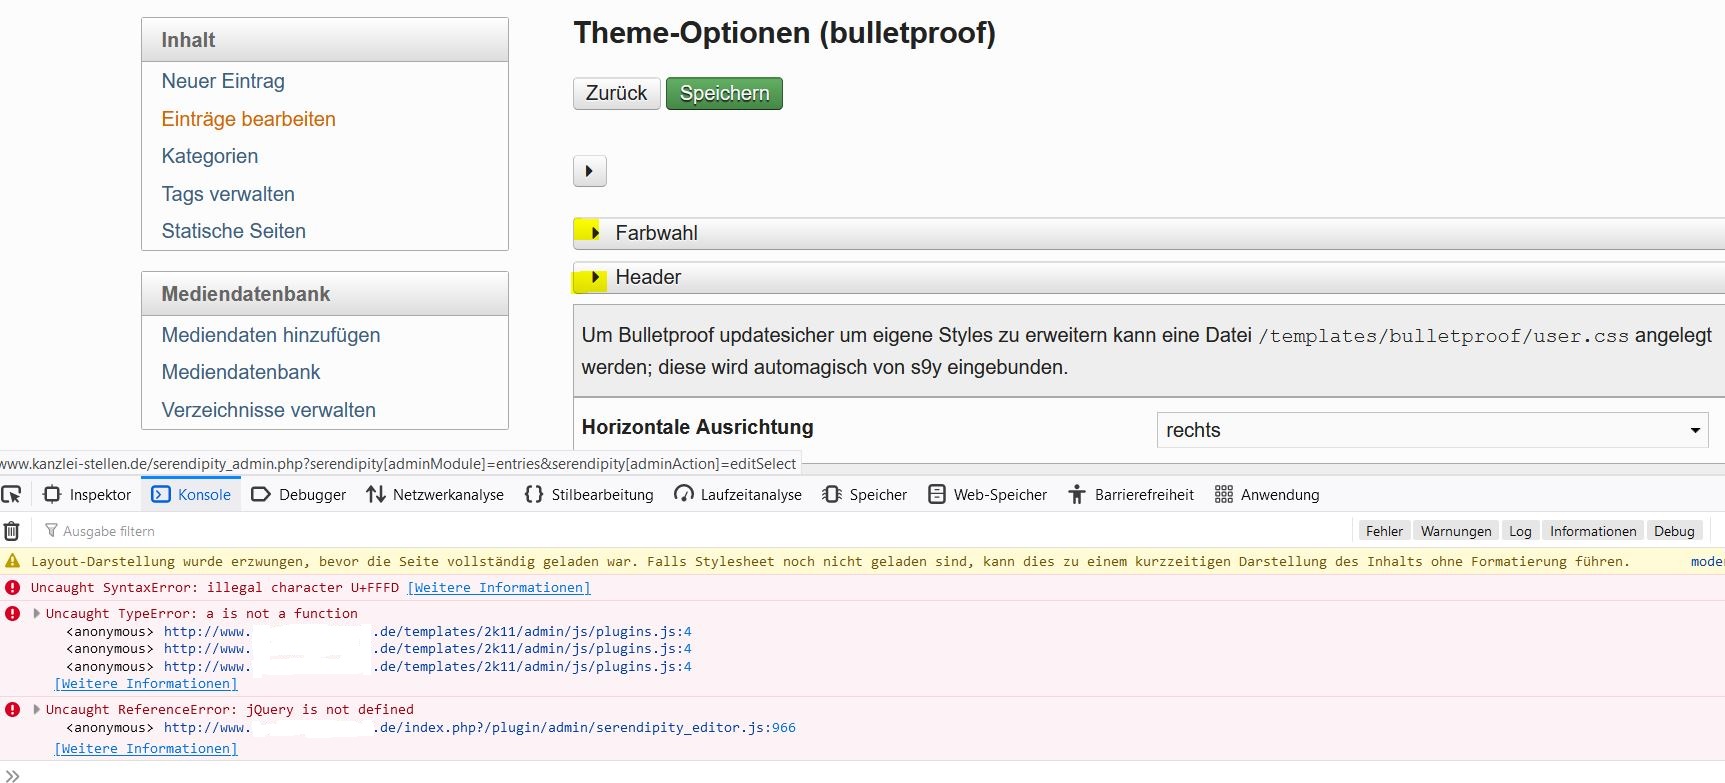This screenshot has width=1725, height=783.
Task: Open Netzwerkanalyse panel
Action: (435, 494)
